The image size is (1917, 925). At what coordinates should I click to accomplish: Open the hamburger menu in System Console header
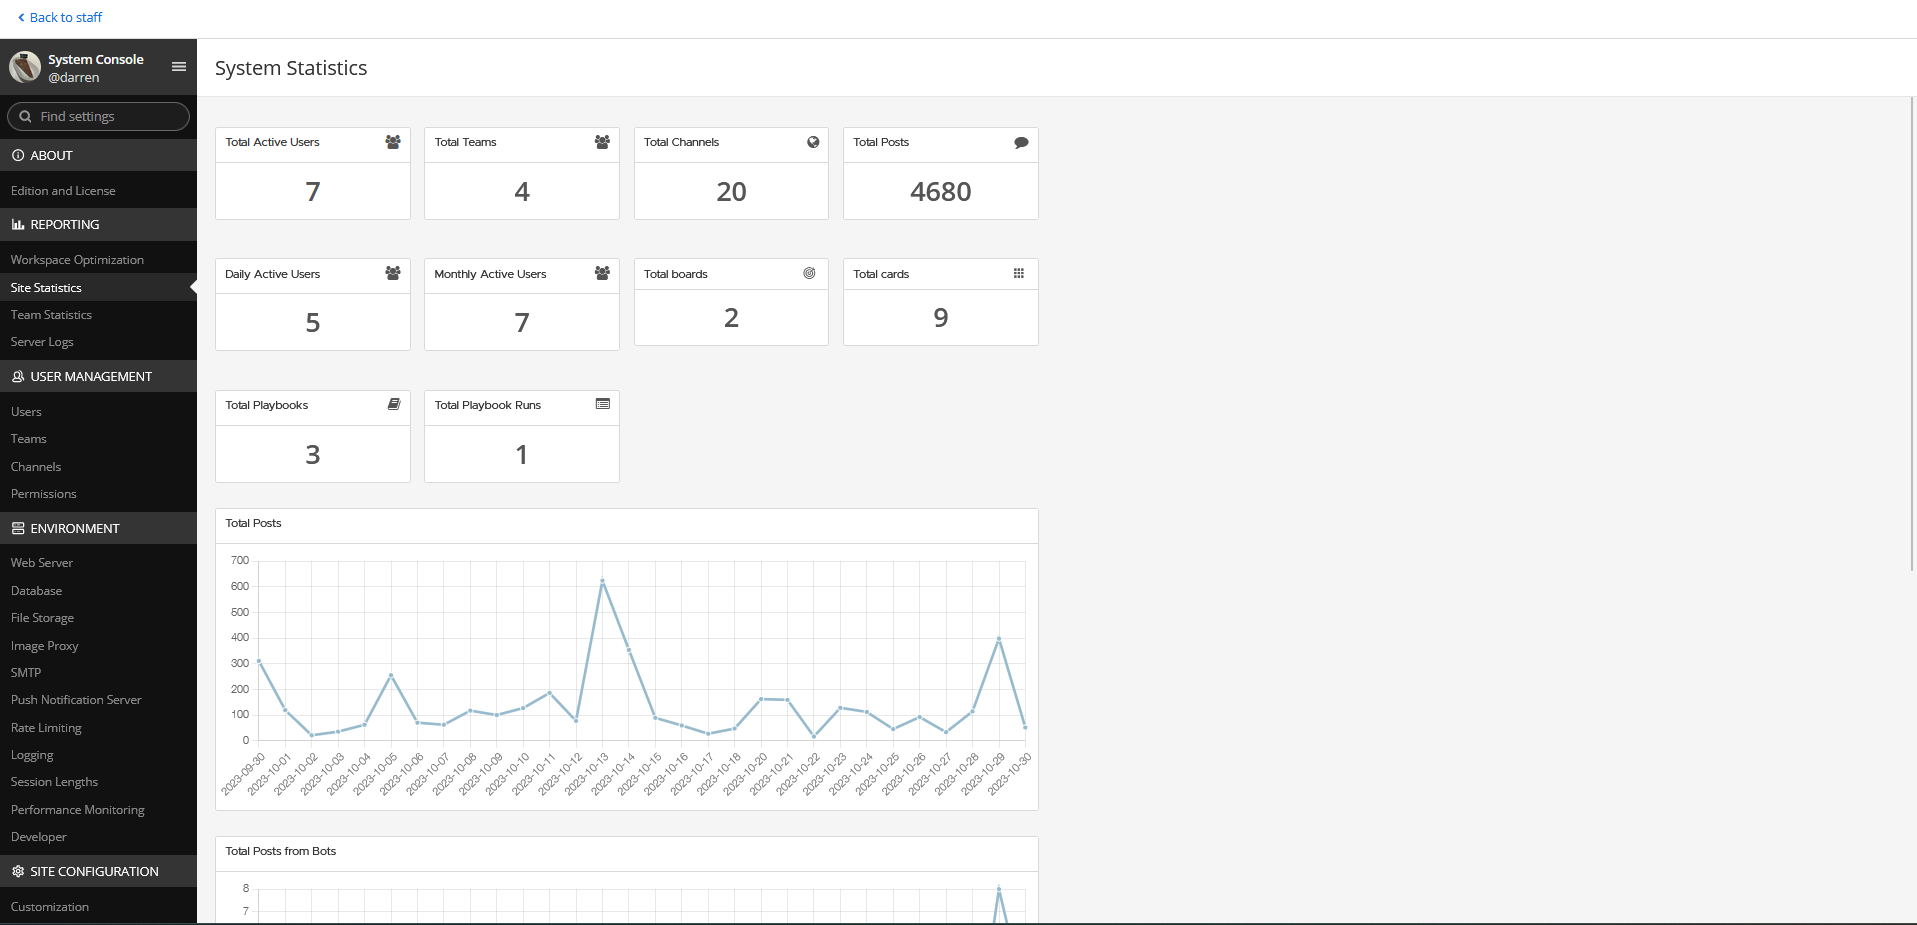click(179, 67)
